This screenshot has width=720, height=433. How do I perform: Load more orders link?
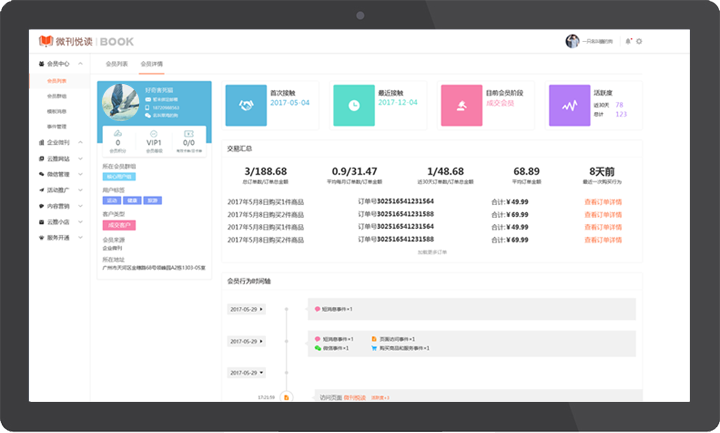coord(432,252)
